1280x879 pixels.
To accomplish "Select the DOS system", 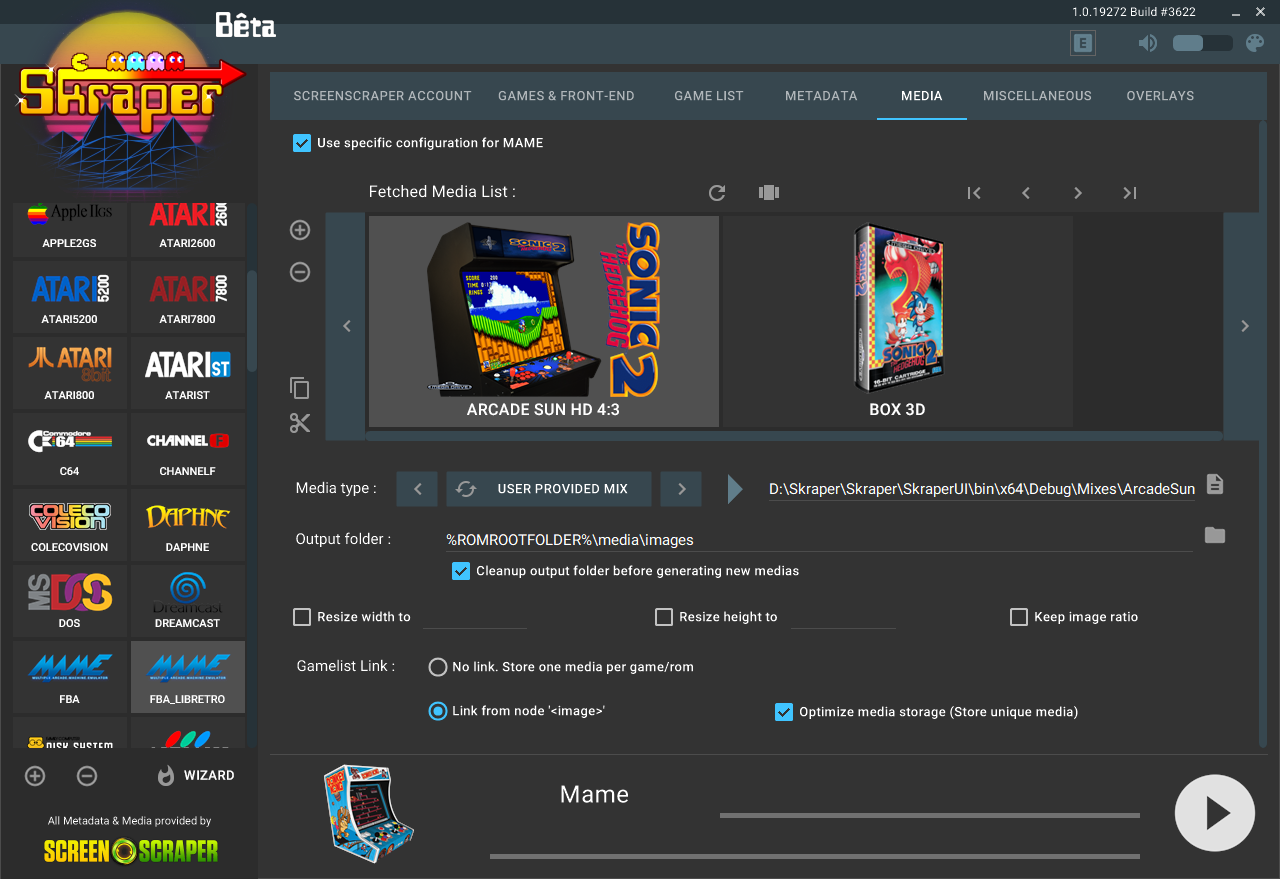I will point(69,600).
